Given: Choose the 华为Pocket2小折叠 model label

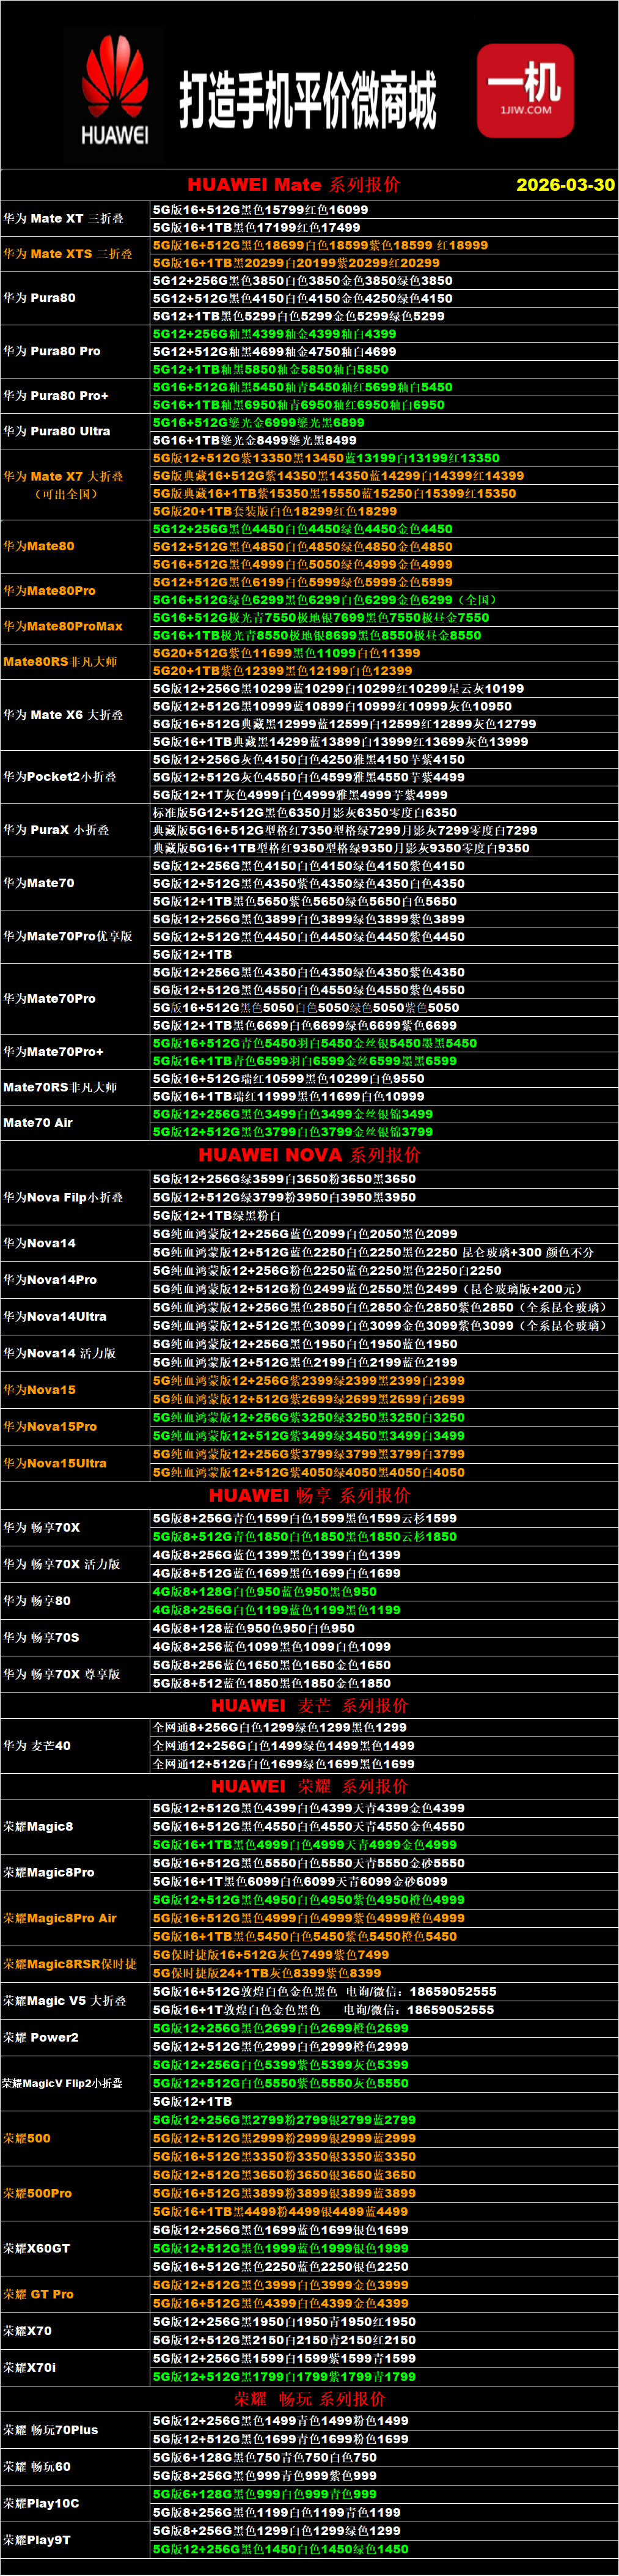Looking at the screenshot, I should click(60, 776).
